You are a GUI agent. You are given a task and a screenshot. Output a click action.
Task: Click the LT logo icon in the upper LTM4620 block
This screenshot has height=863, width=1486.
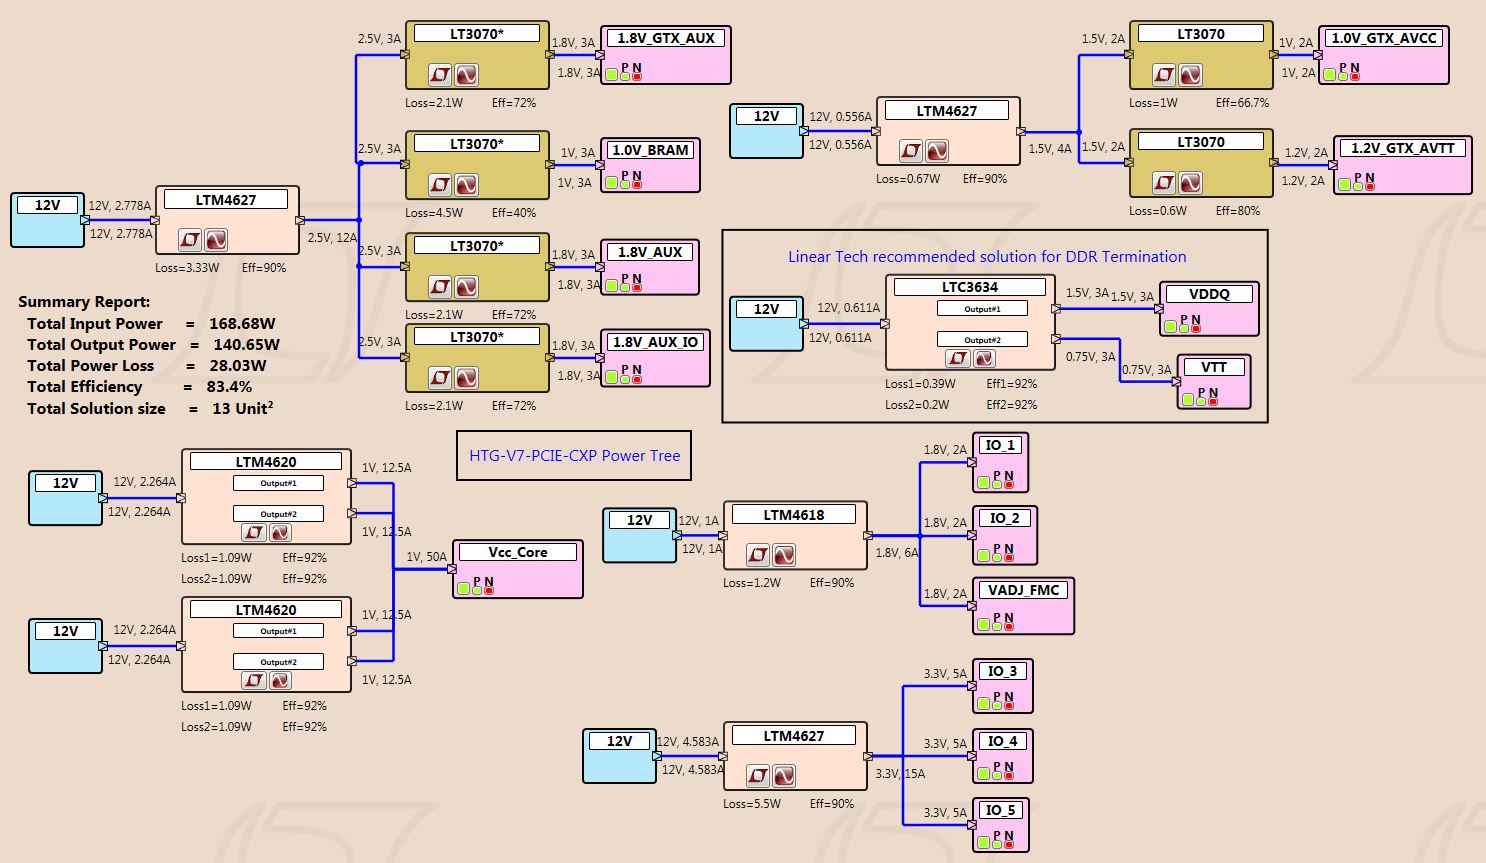(x=254, y=532)
